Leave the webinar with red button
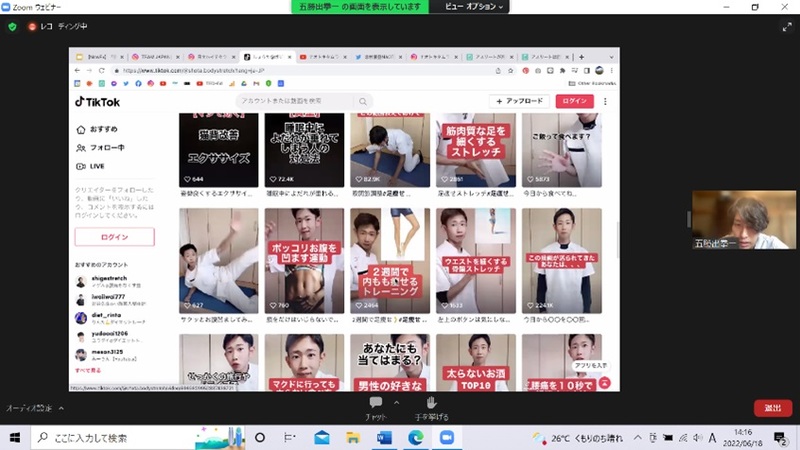Screen dimensions: 800x450 click(x=772, y=408)
